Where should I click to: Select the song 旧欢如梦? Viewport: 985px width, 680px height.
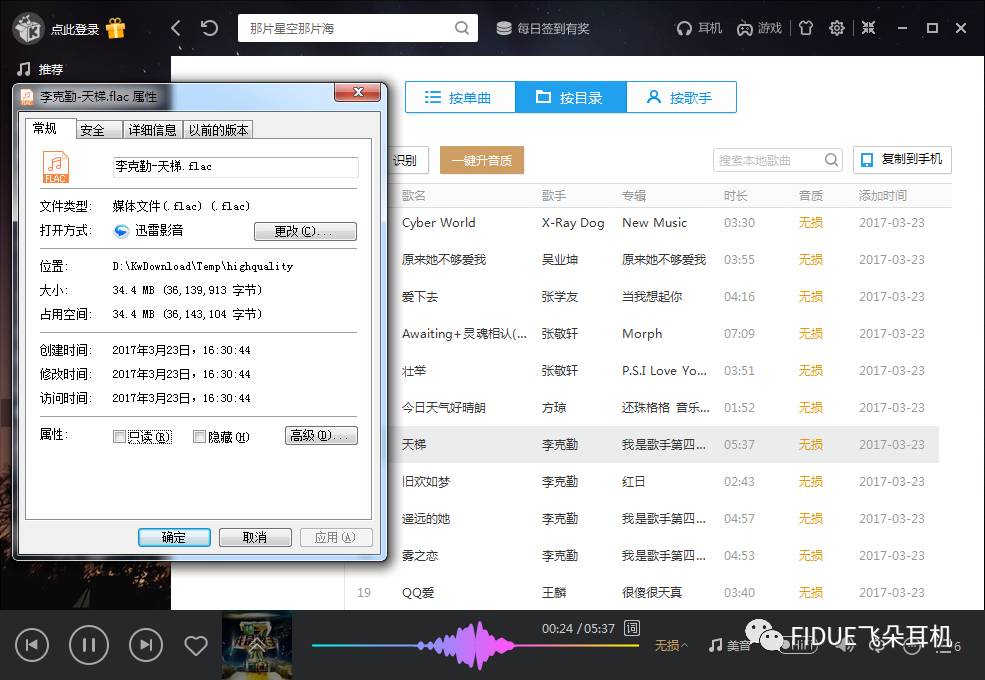(x=426, y=482)
